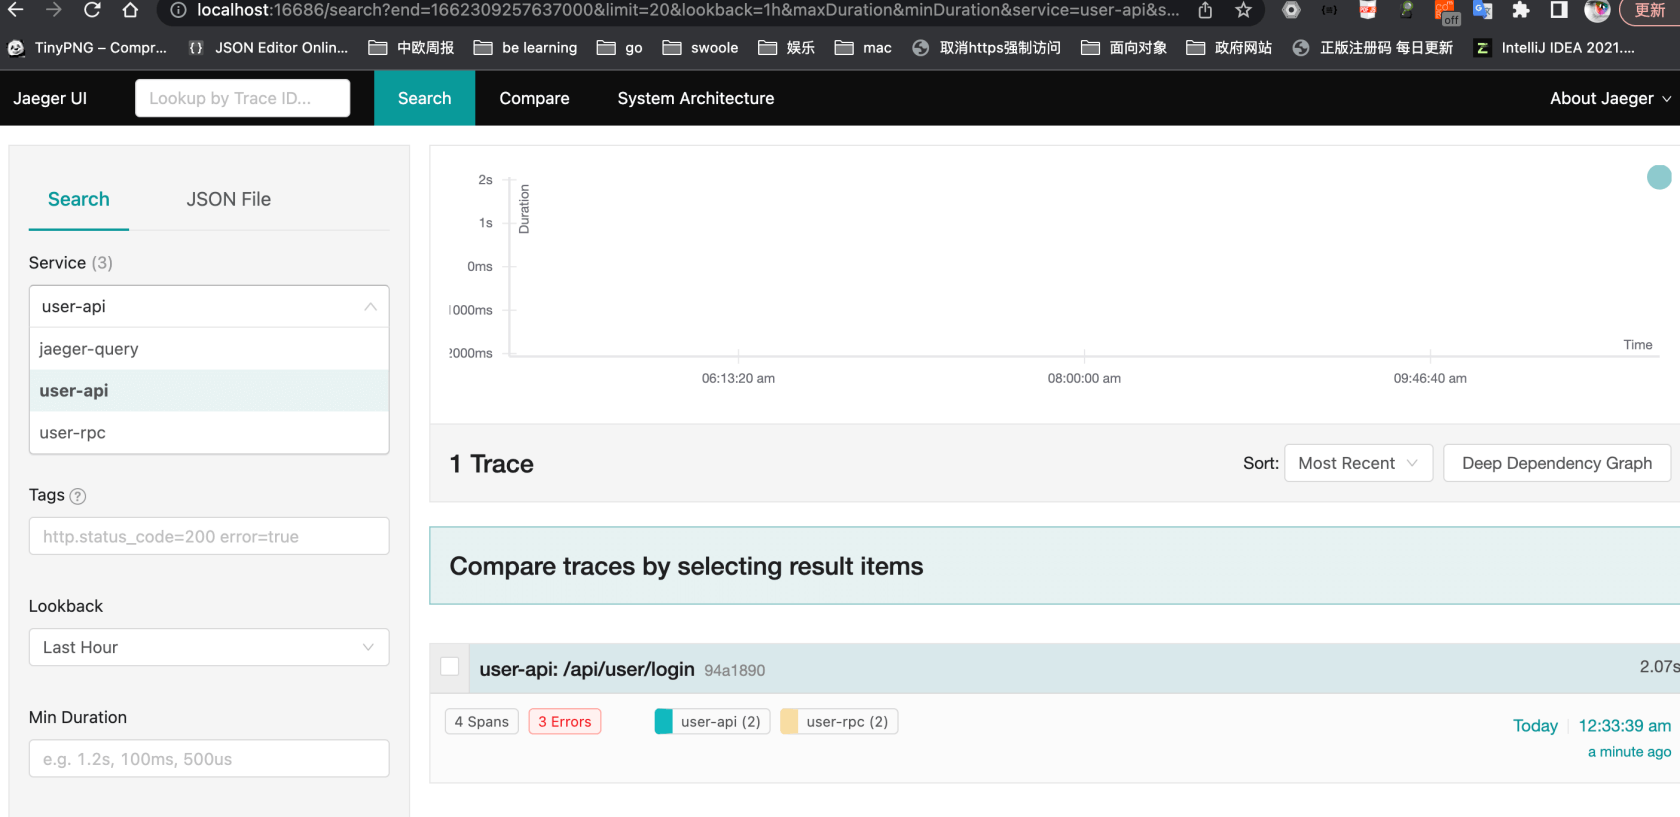Screen dimensions: 1680x817
Task: Click the trace dot in the scatter plot
Action: click(1659, 177)
